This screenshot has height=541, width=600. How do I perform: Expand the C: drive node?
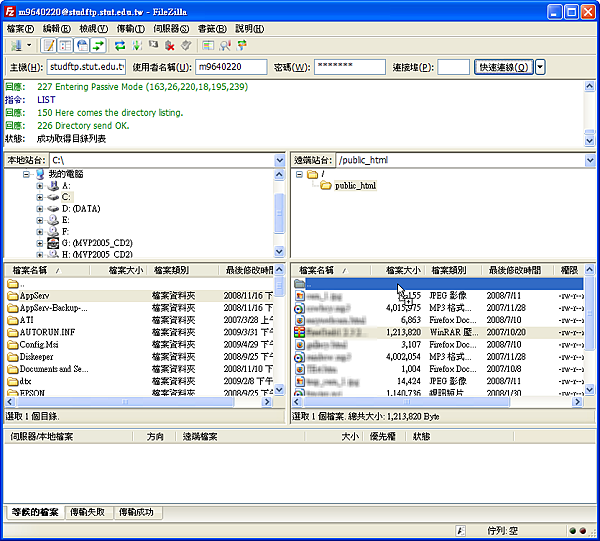[x=39, y=197]
